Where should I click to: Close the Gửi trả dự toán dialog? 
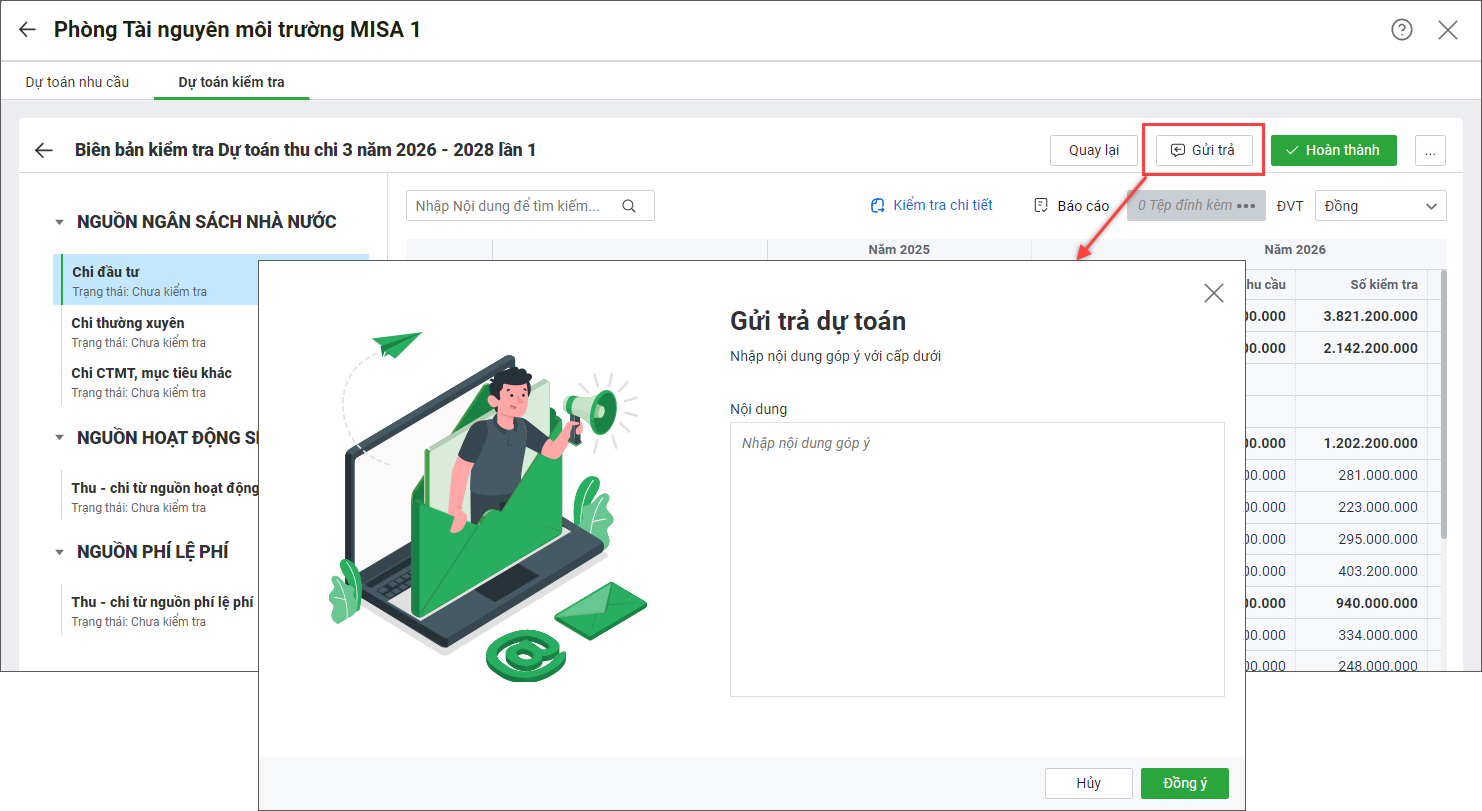(1213, 293)
